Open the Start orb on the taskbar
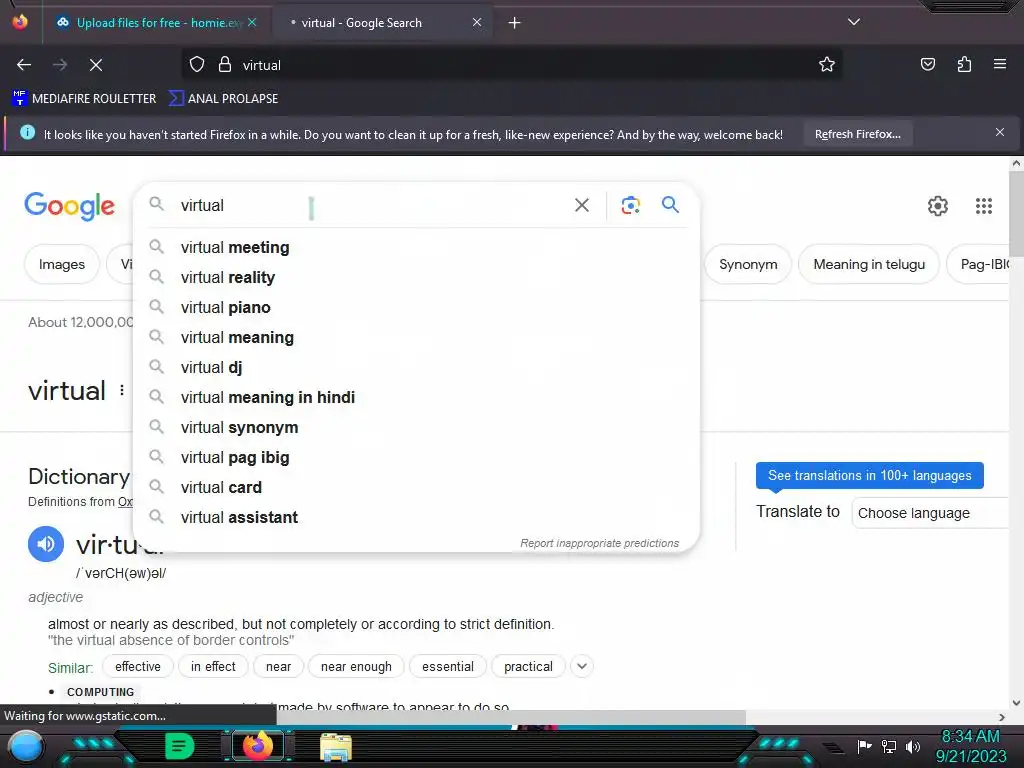The width and height of the screenshot is (1024, 768). (x=26, y=748)
